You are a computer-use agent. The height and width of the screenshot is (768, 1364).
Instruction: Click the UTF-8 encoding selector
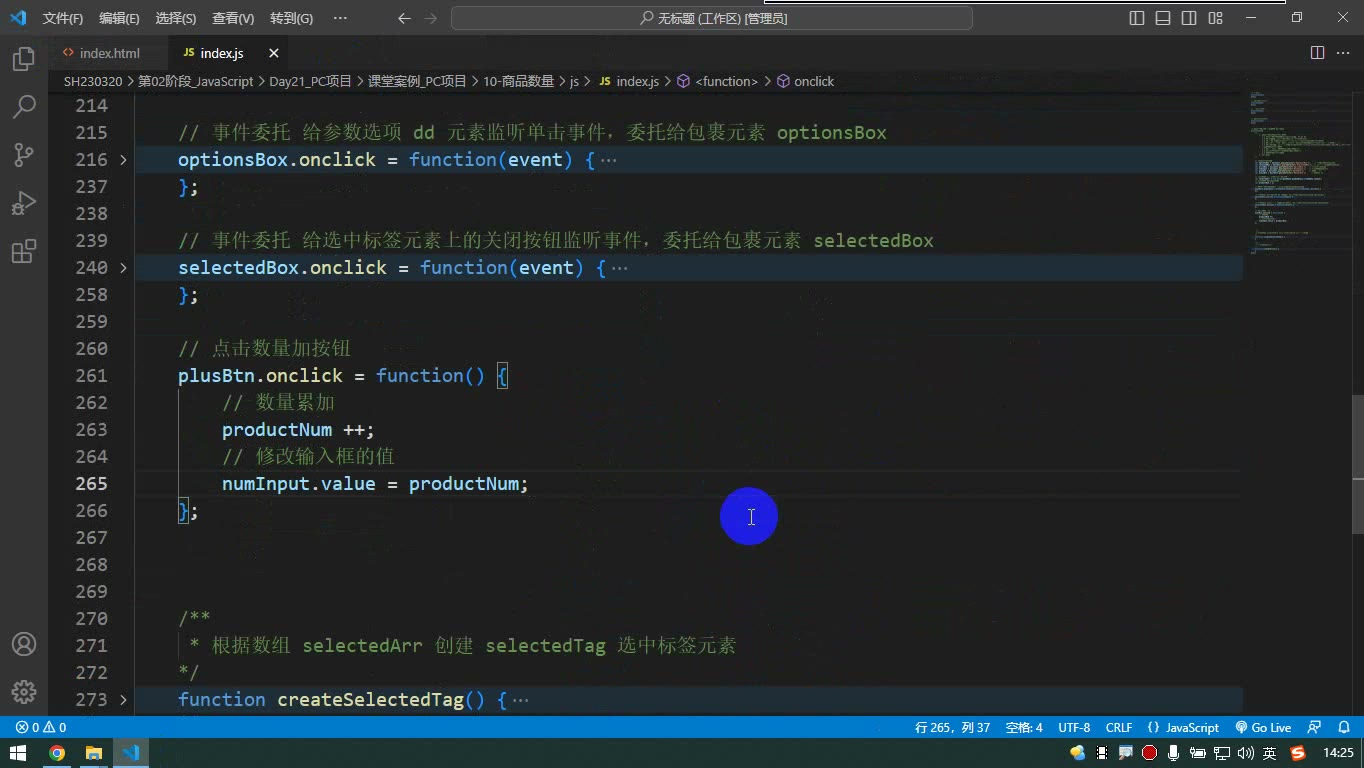[x=1074, y=728]
